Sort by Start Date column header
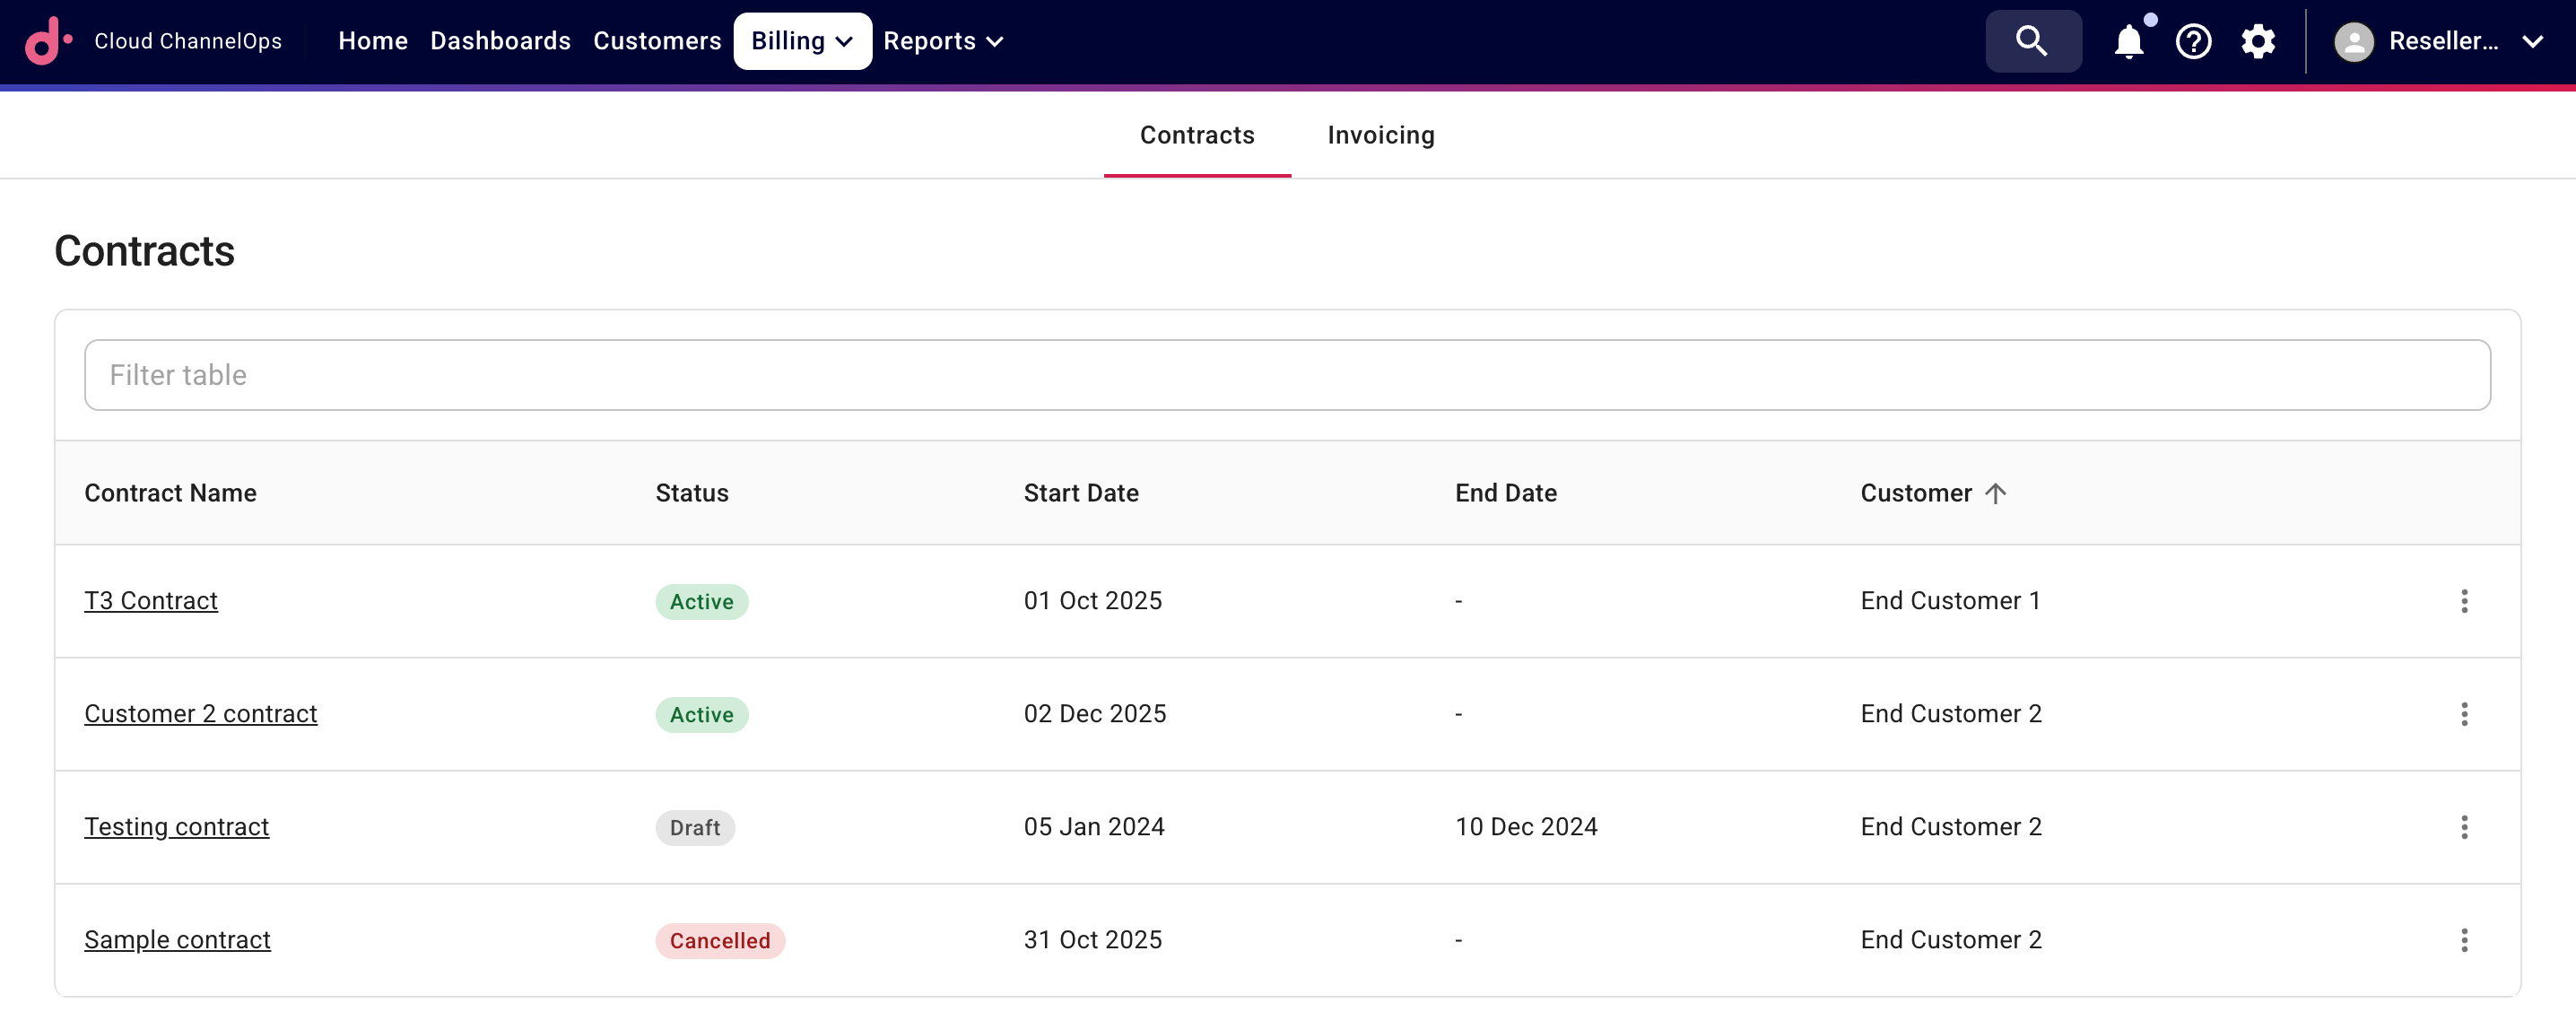This screenshot has width=2576, height=1012. click(x=1080, y=493)
